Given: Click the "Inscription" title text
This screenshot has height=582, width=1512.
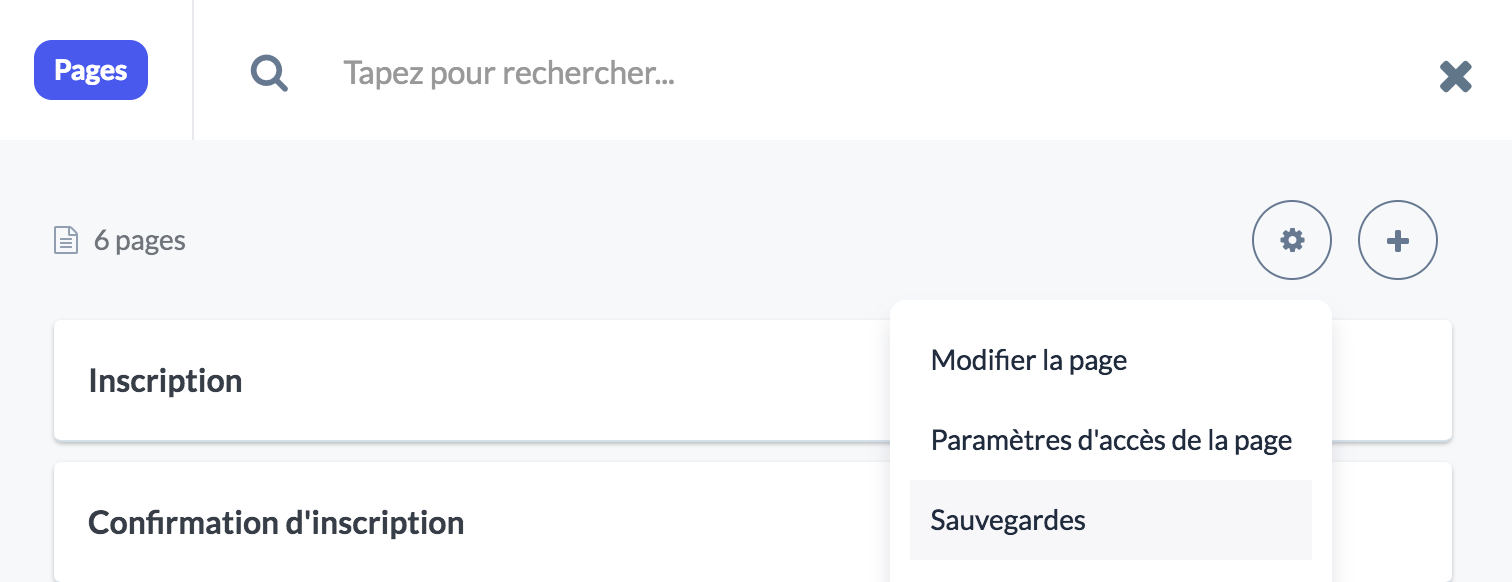Looking at the screenshot, I should coord(165,381).
